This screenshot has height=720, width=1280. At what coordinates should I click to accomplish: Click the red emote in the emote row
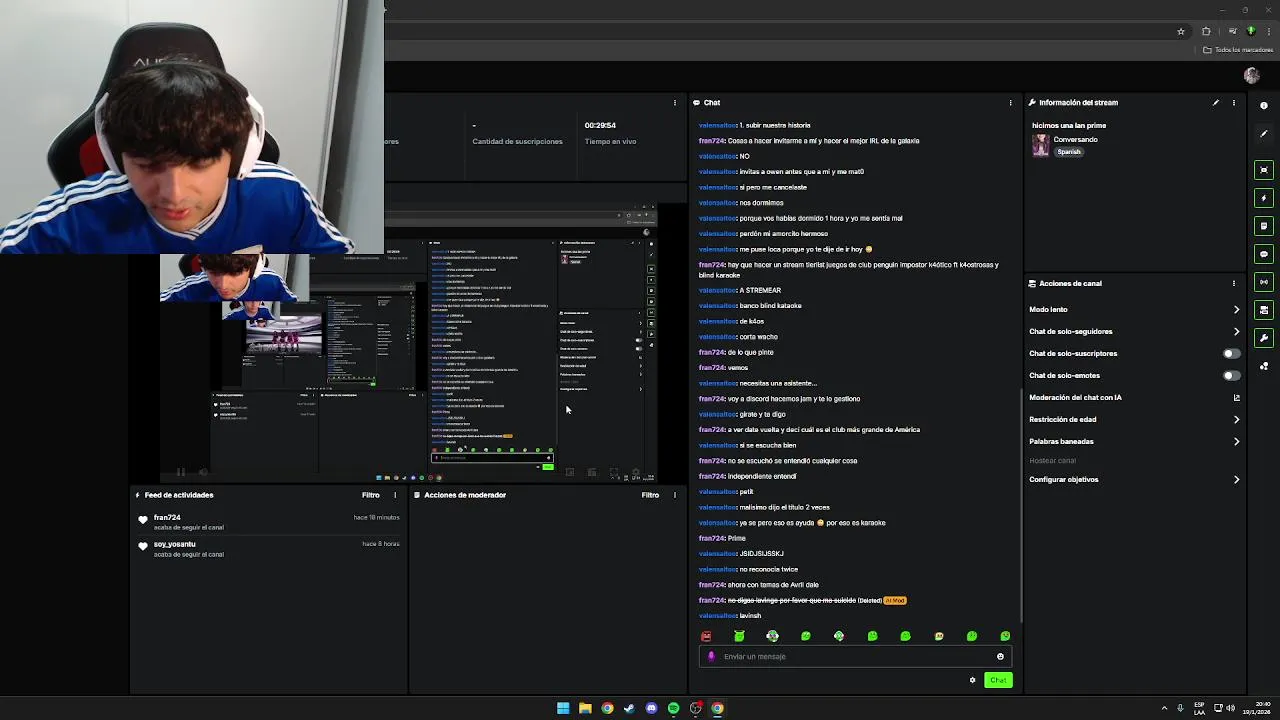click(x=706, y=636)
